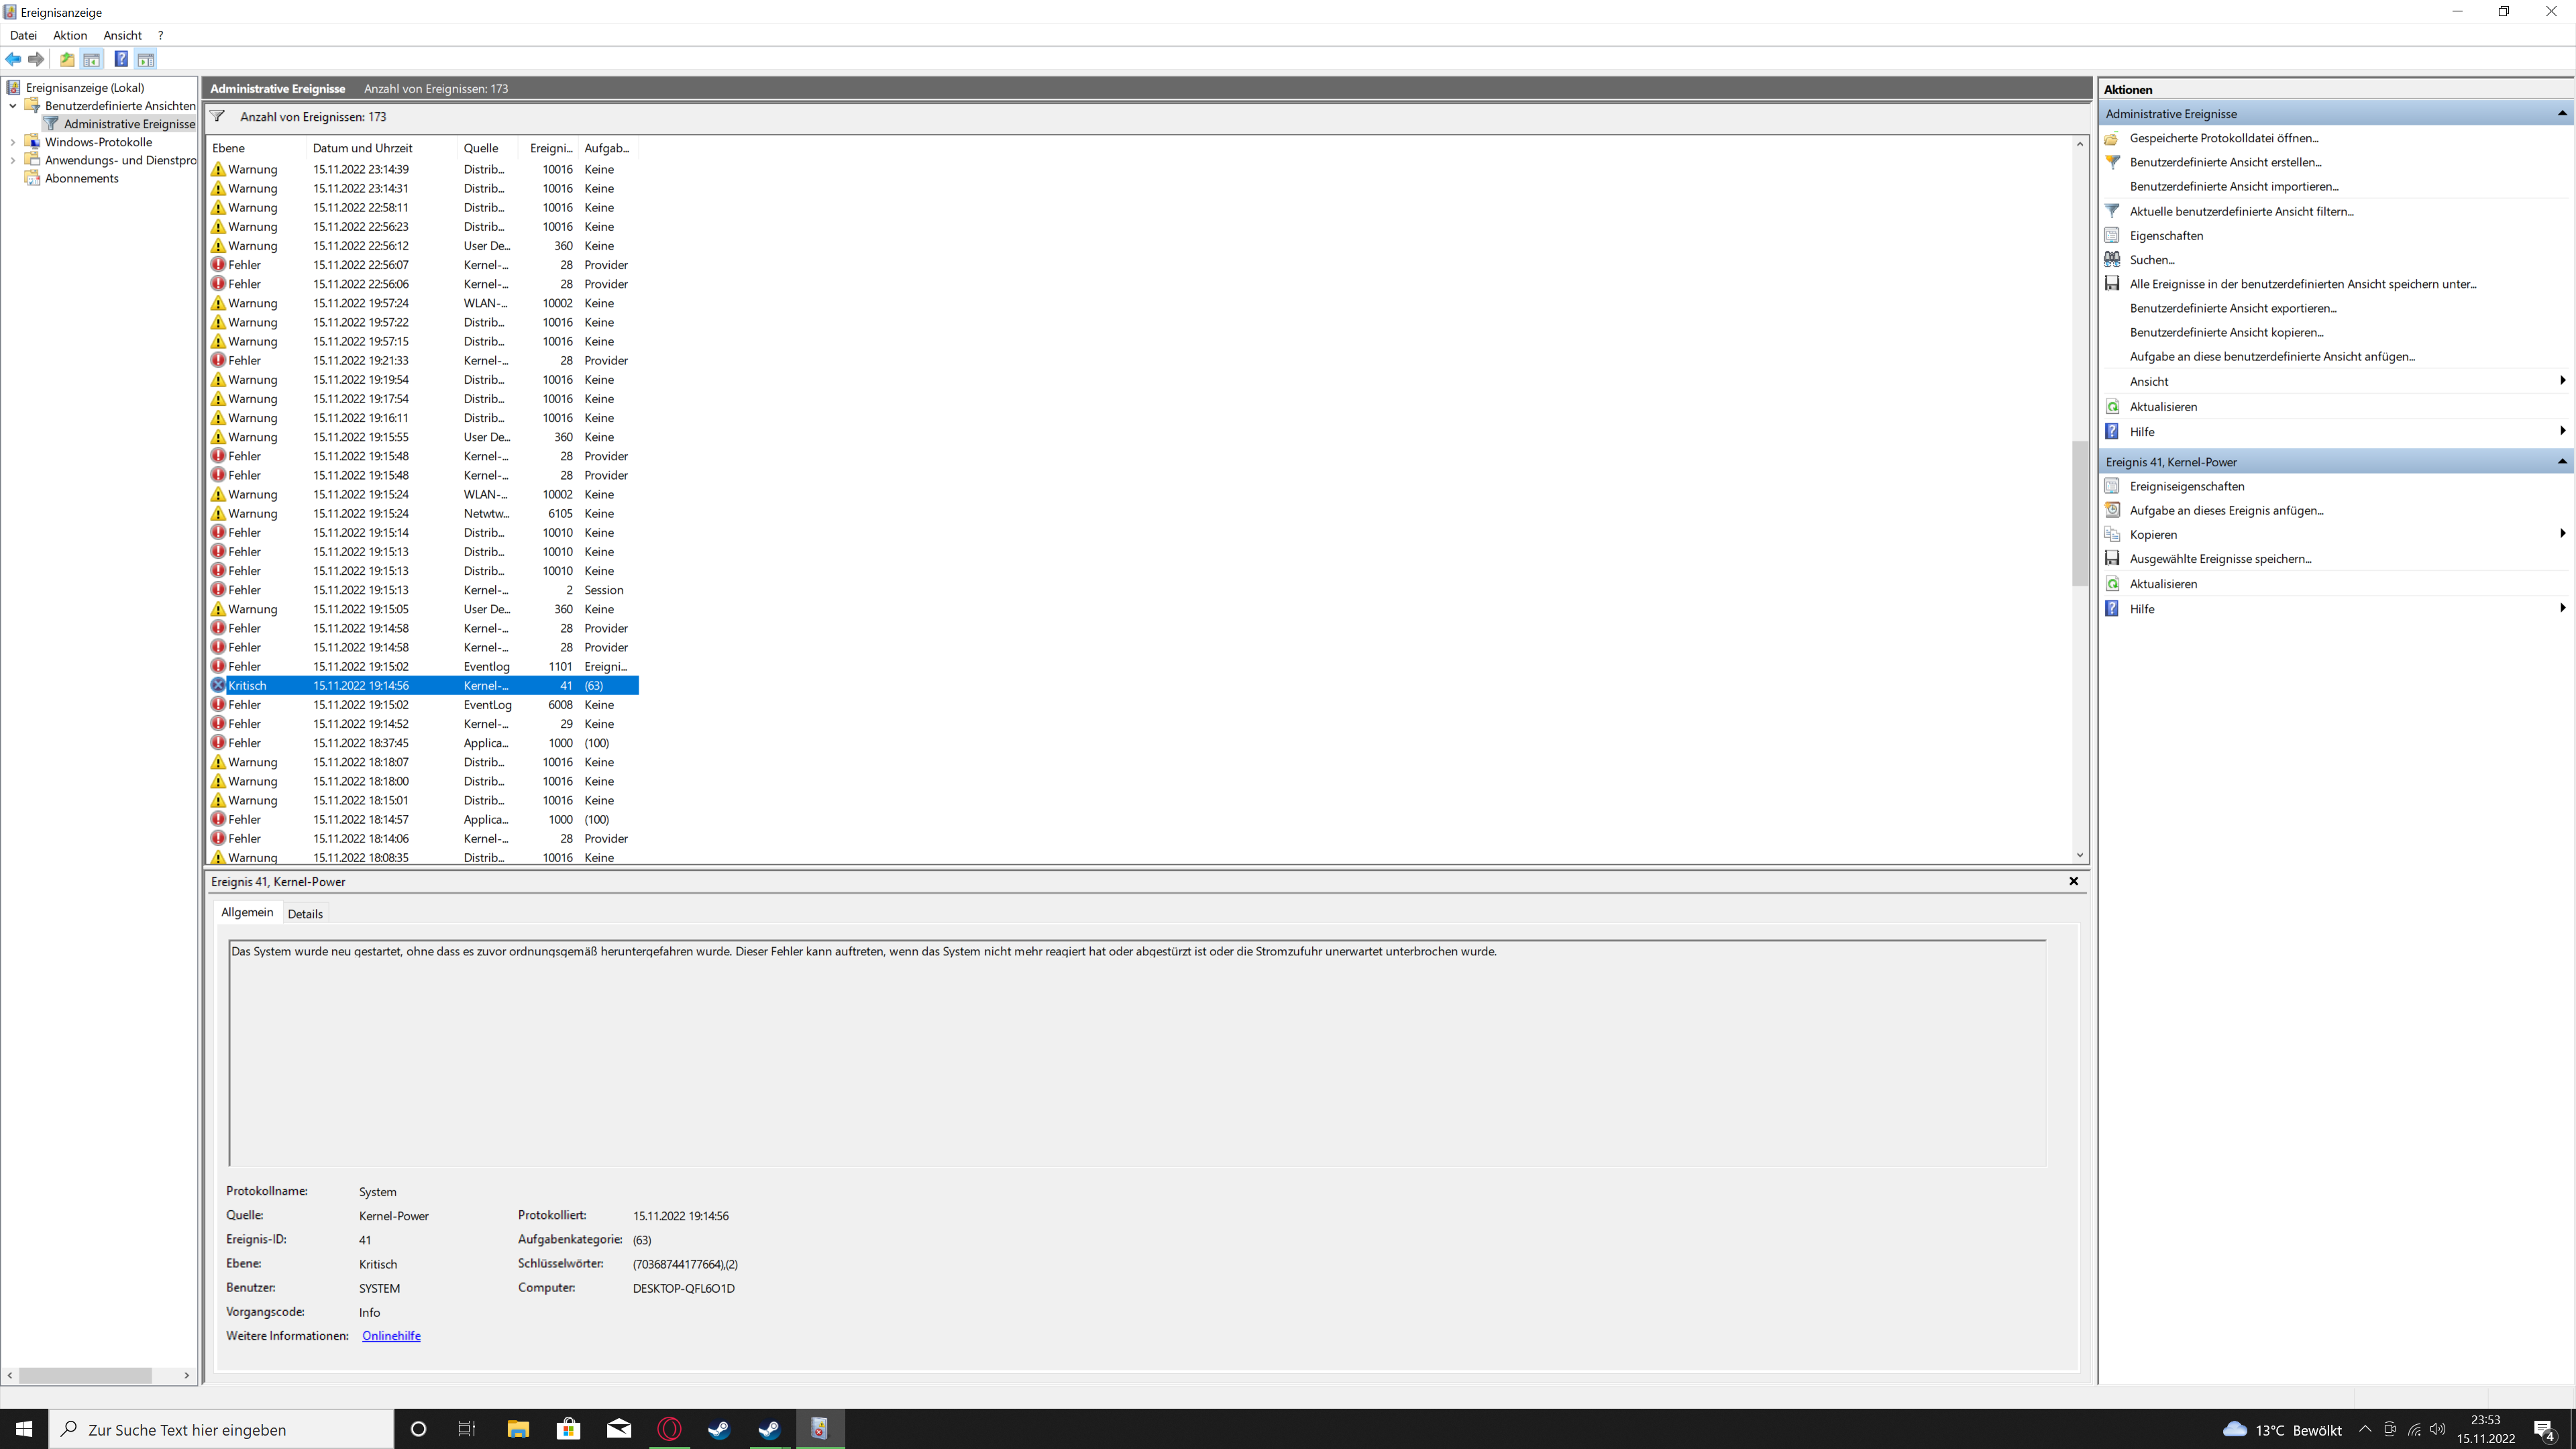This screenshot has width=2576, height=1449.
Task: Close the event preview pane
Action: [2073, 881]
